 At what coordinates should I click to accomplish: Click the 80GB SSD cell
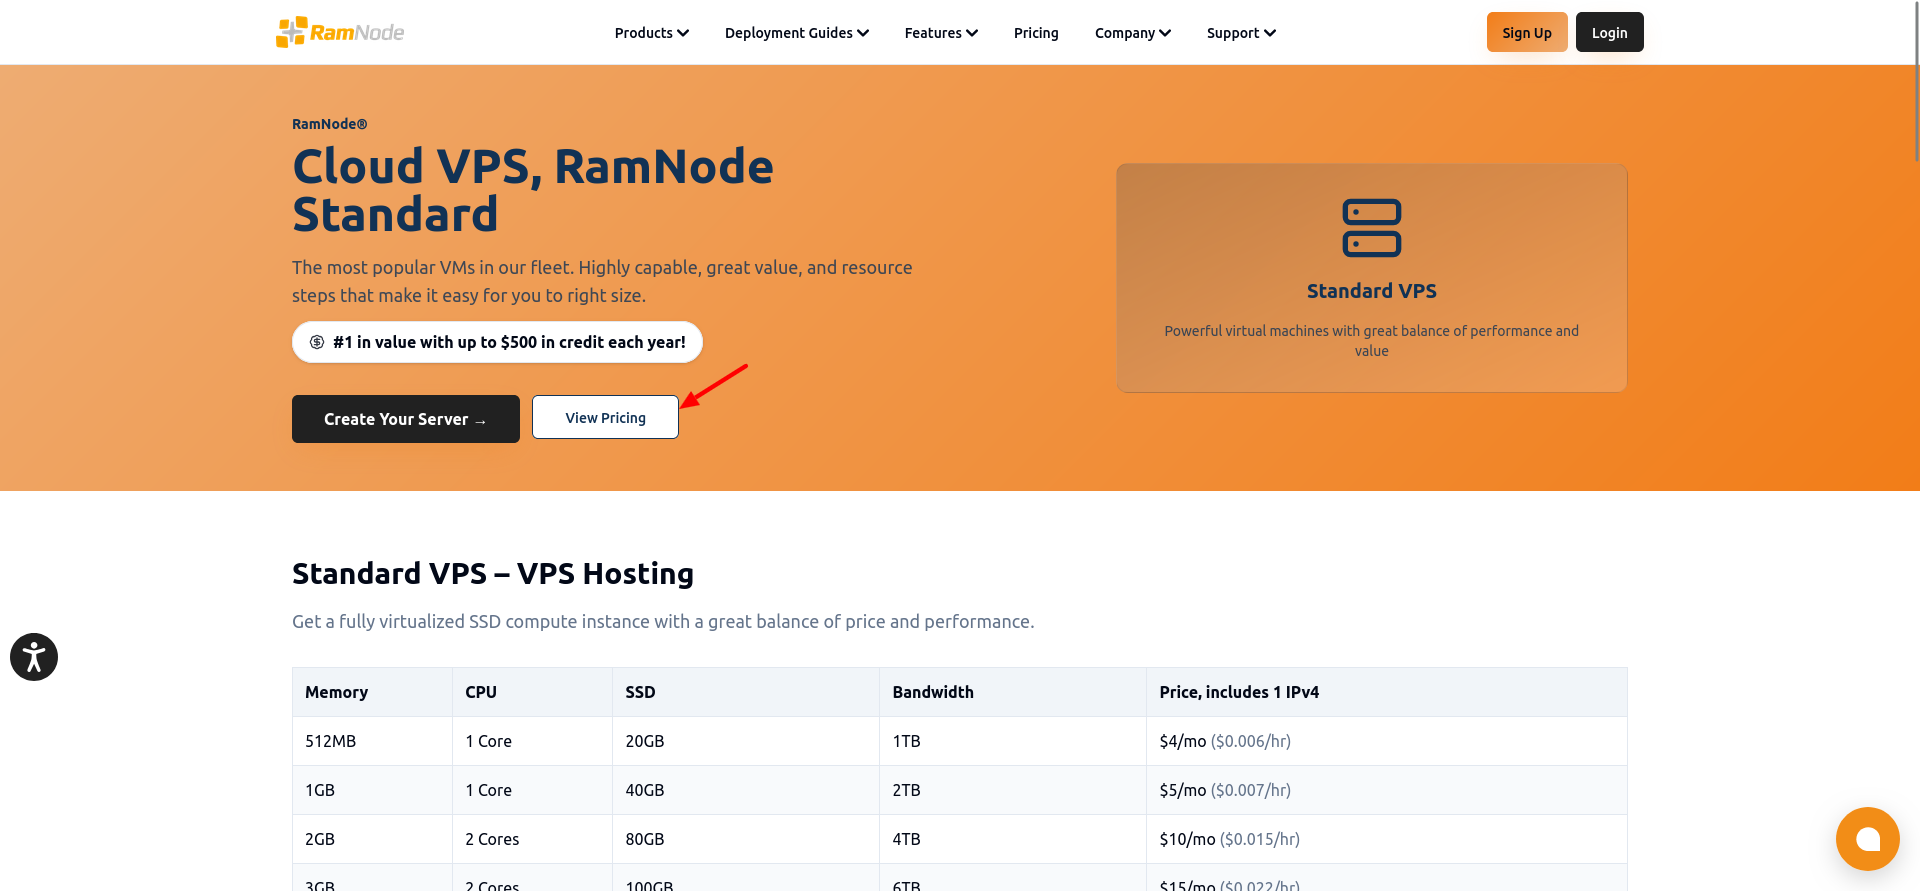tap(746, 839)
